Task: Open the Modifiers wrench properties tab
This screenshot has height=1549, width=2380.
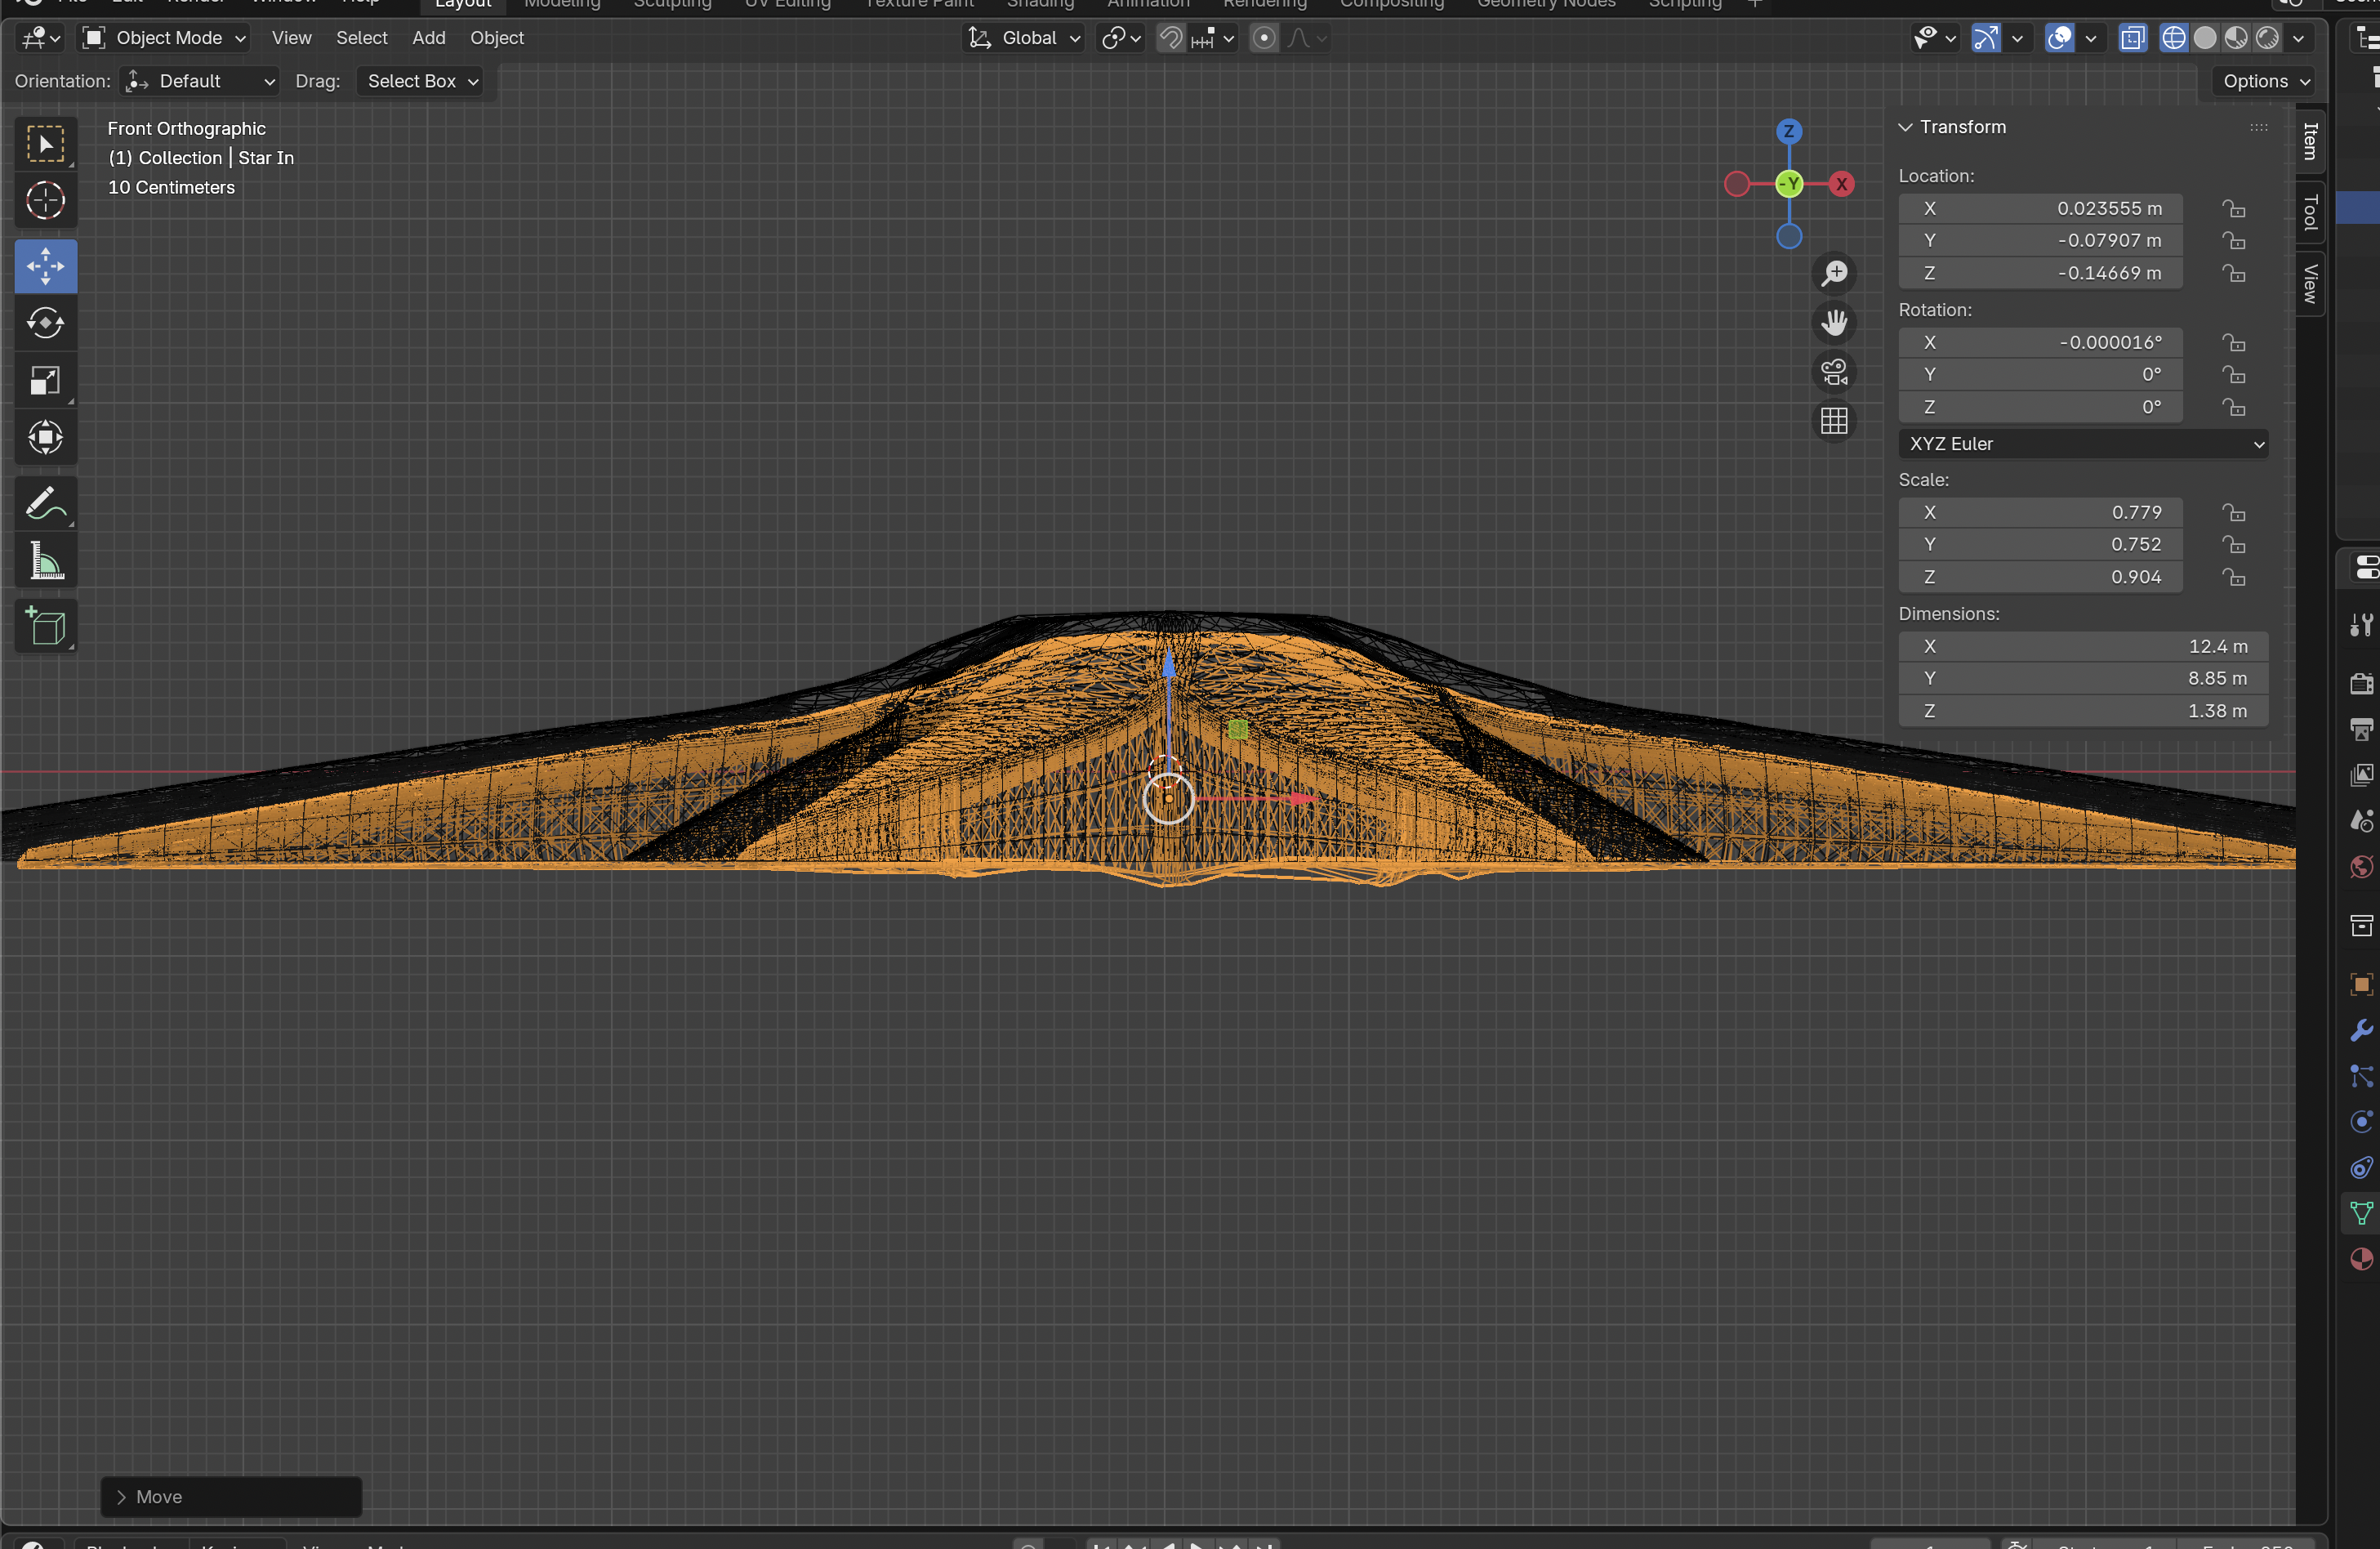Action: click(2360, 1030)
